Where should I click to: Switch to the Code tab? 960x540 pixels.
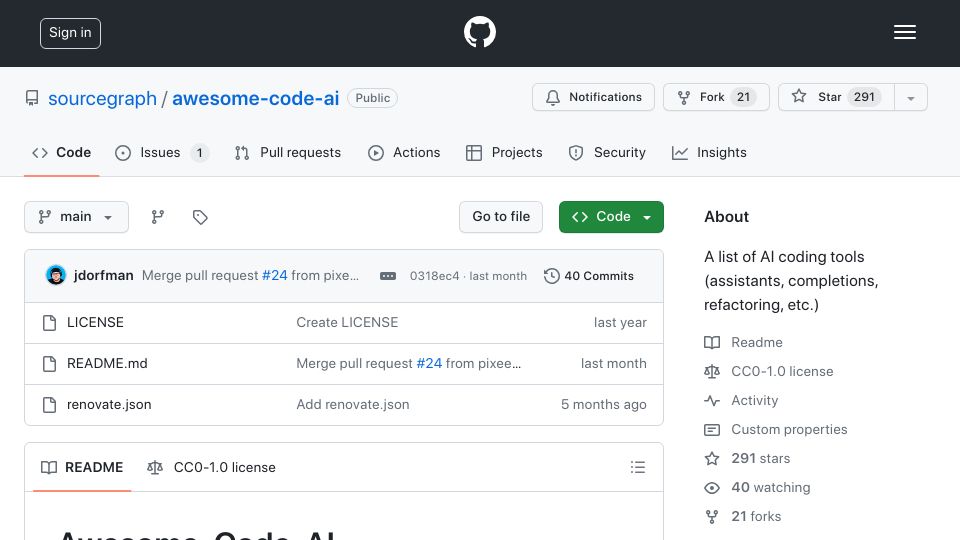[61, 152]
